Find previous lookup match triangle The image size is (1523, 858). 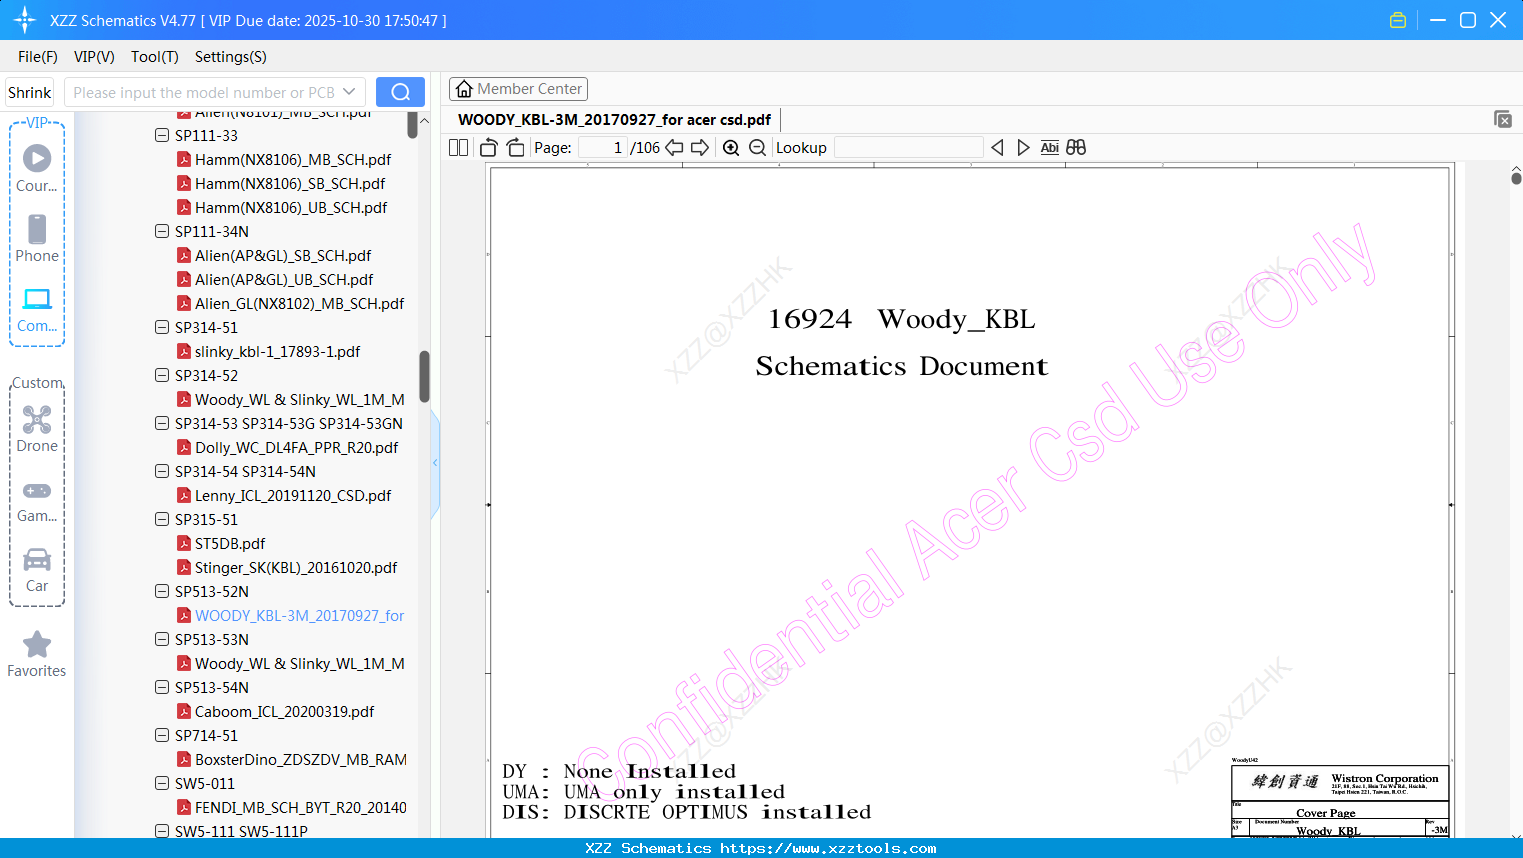pyautogui.click(x=997, y=148)
